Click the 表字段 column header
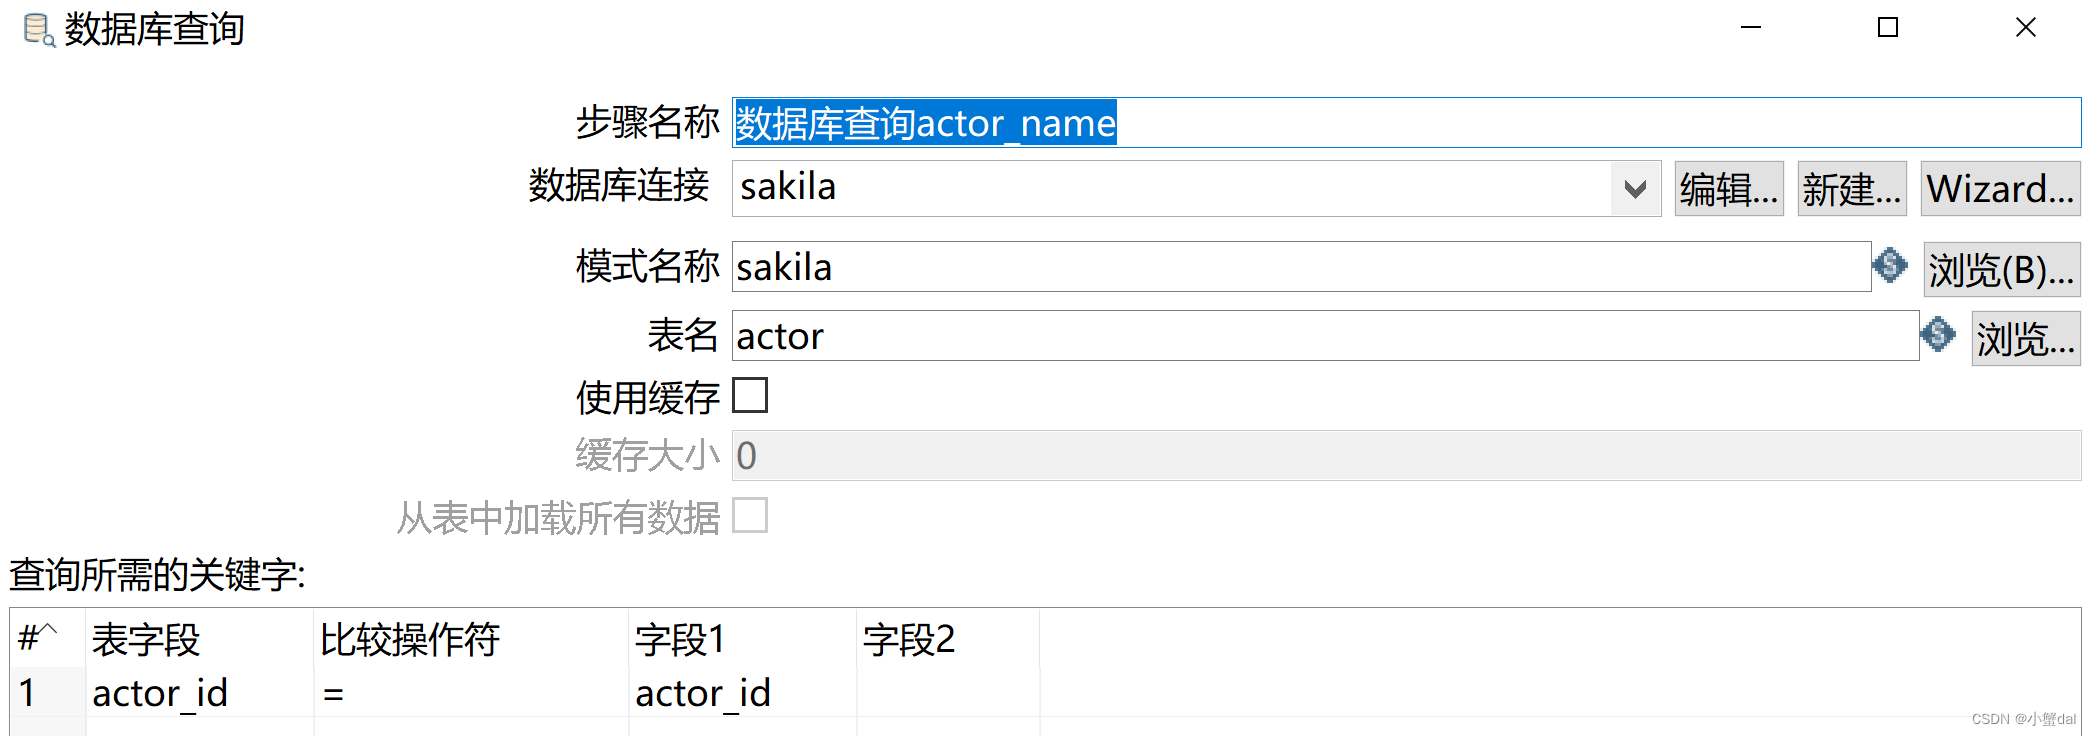Screen dimensions: 2091x736 click(x=199, y=639)
